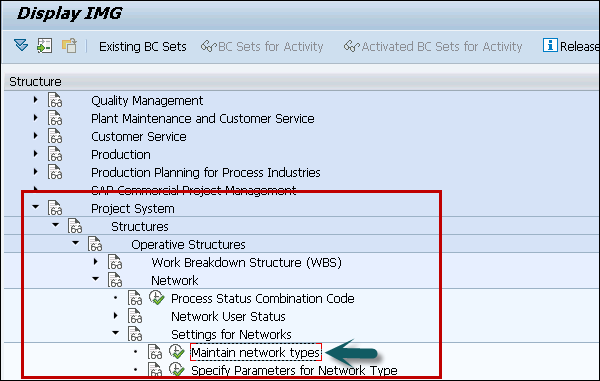Select Maintain network types entry

pos(255,352)
